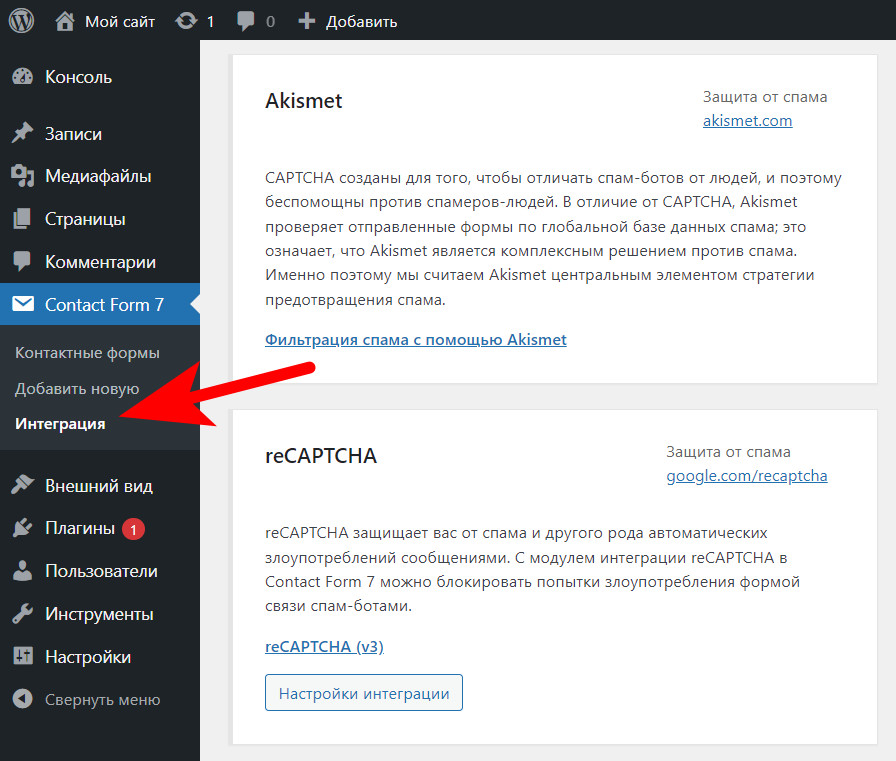Click the red plugins update badge
This screenshot has height=761, width=896.
pyautogui.click(x=133, y=529)
